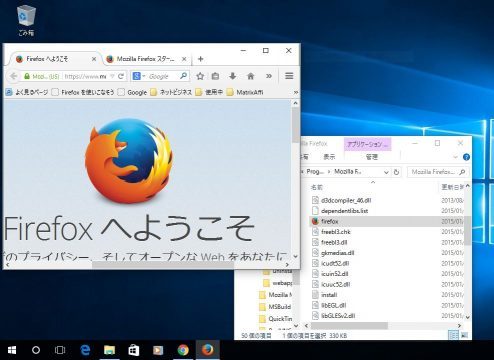Switch Explorer to large icons view

[464, 335]
